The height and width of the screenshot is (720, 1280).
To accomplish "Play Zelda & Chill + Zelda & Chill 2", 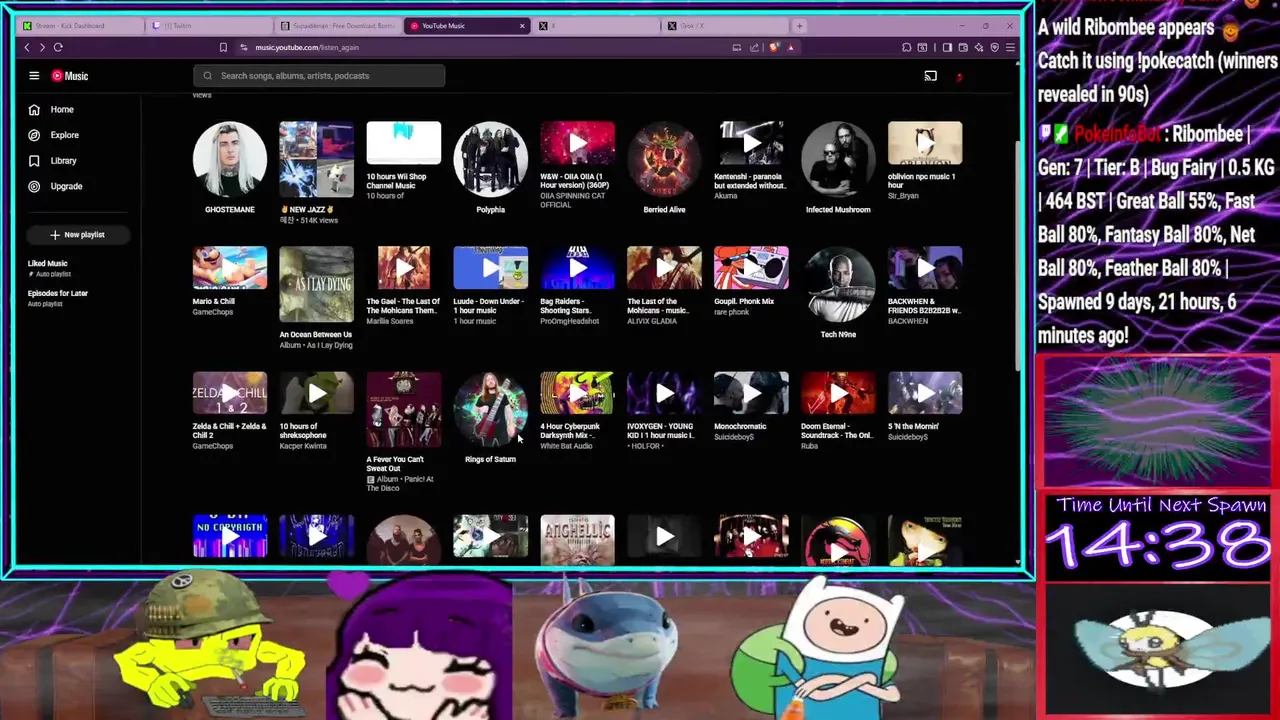I will point(230,393).
